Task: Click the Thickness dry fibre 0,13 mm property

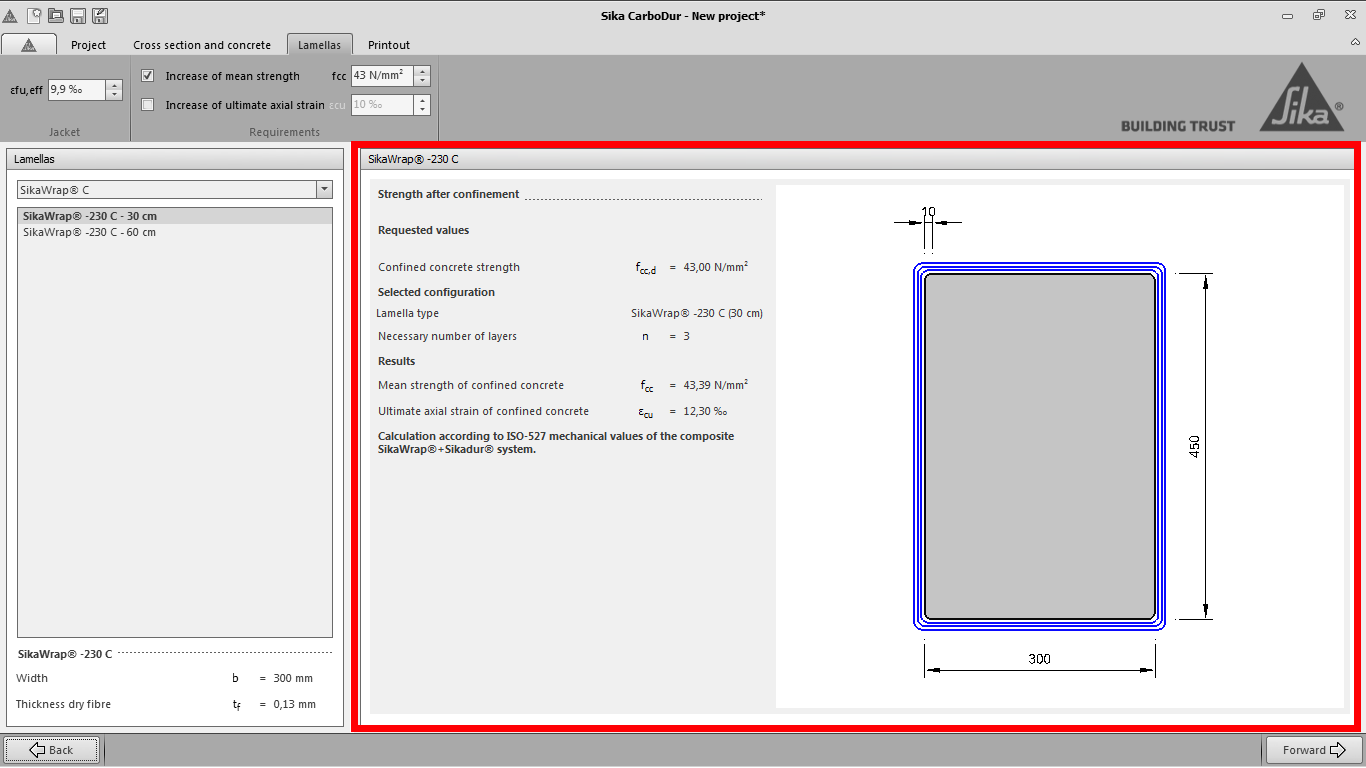Action: [166, 704]
